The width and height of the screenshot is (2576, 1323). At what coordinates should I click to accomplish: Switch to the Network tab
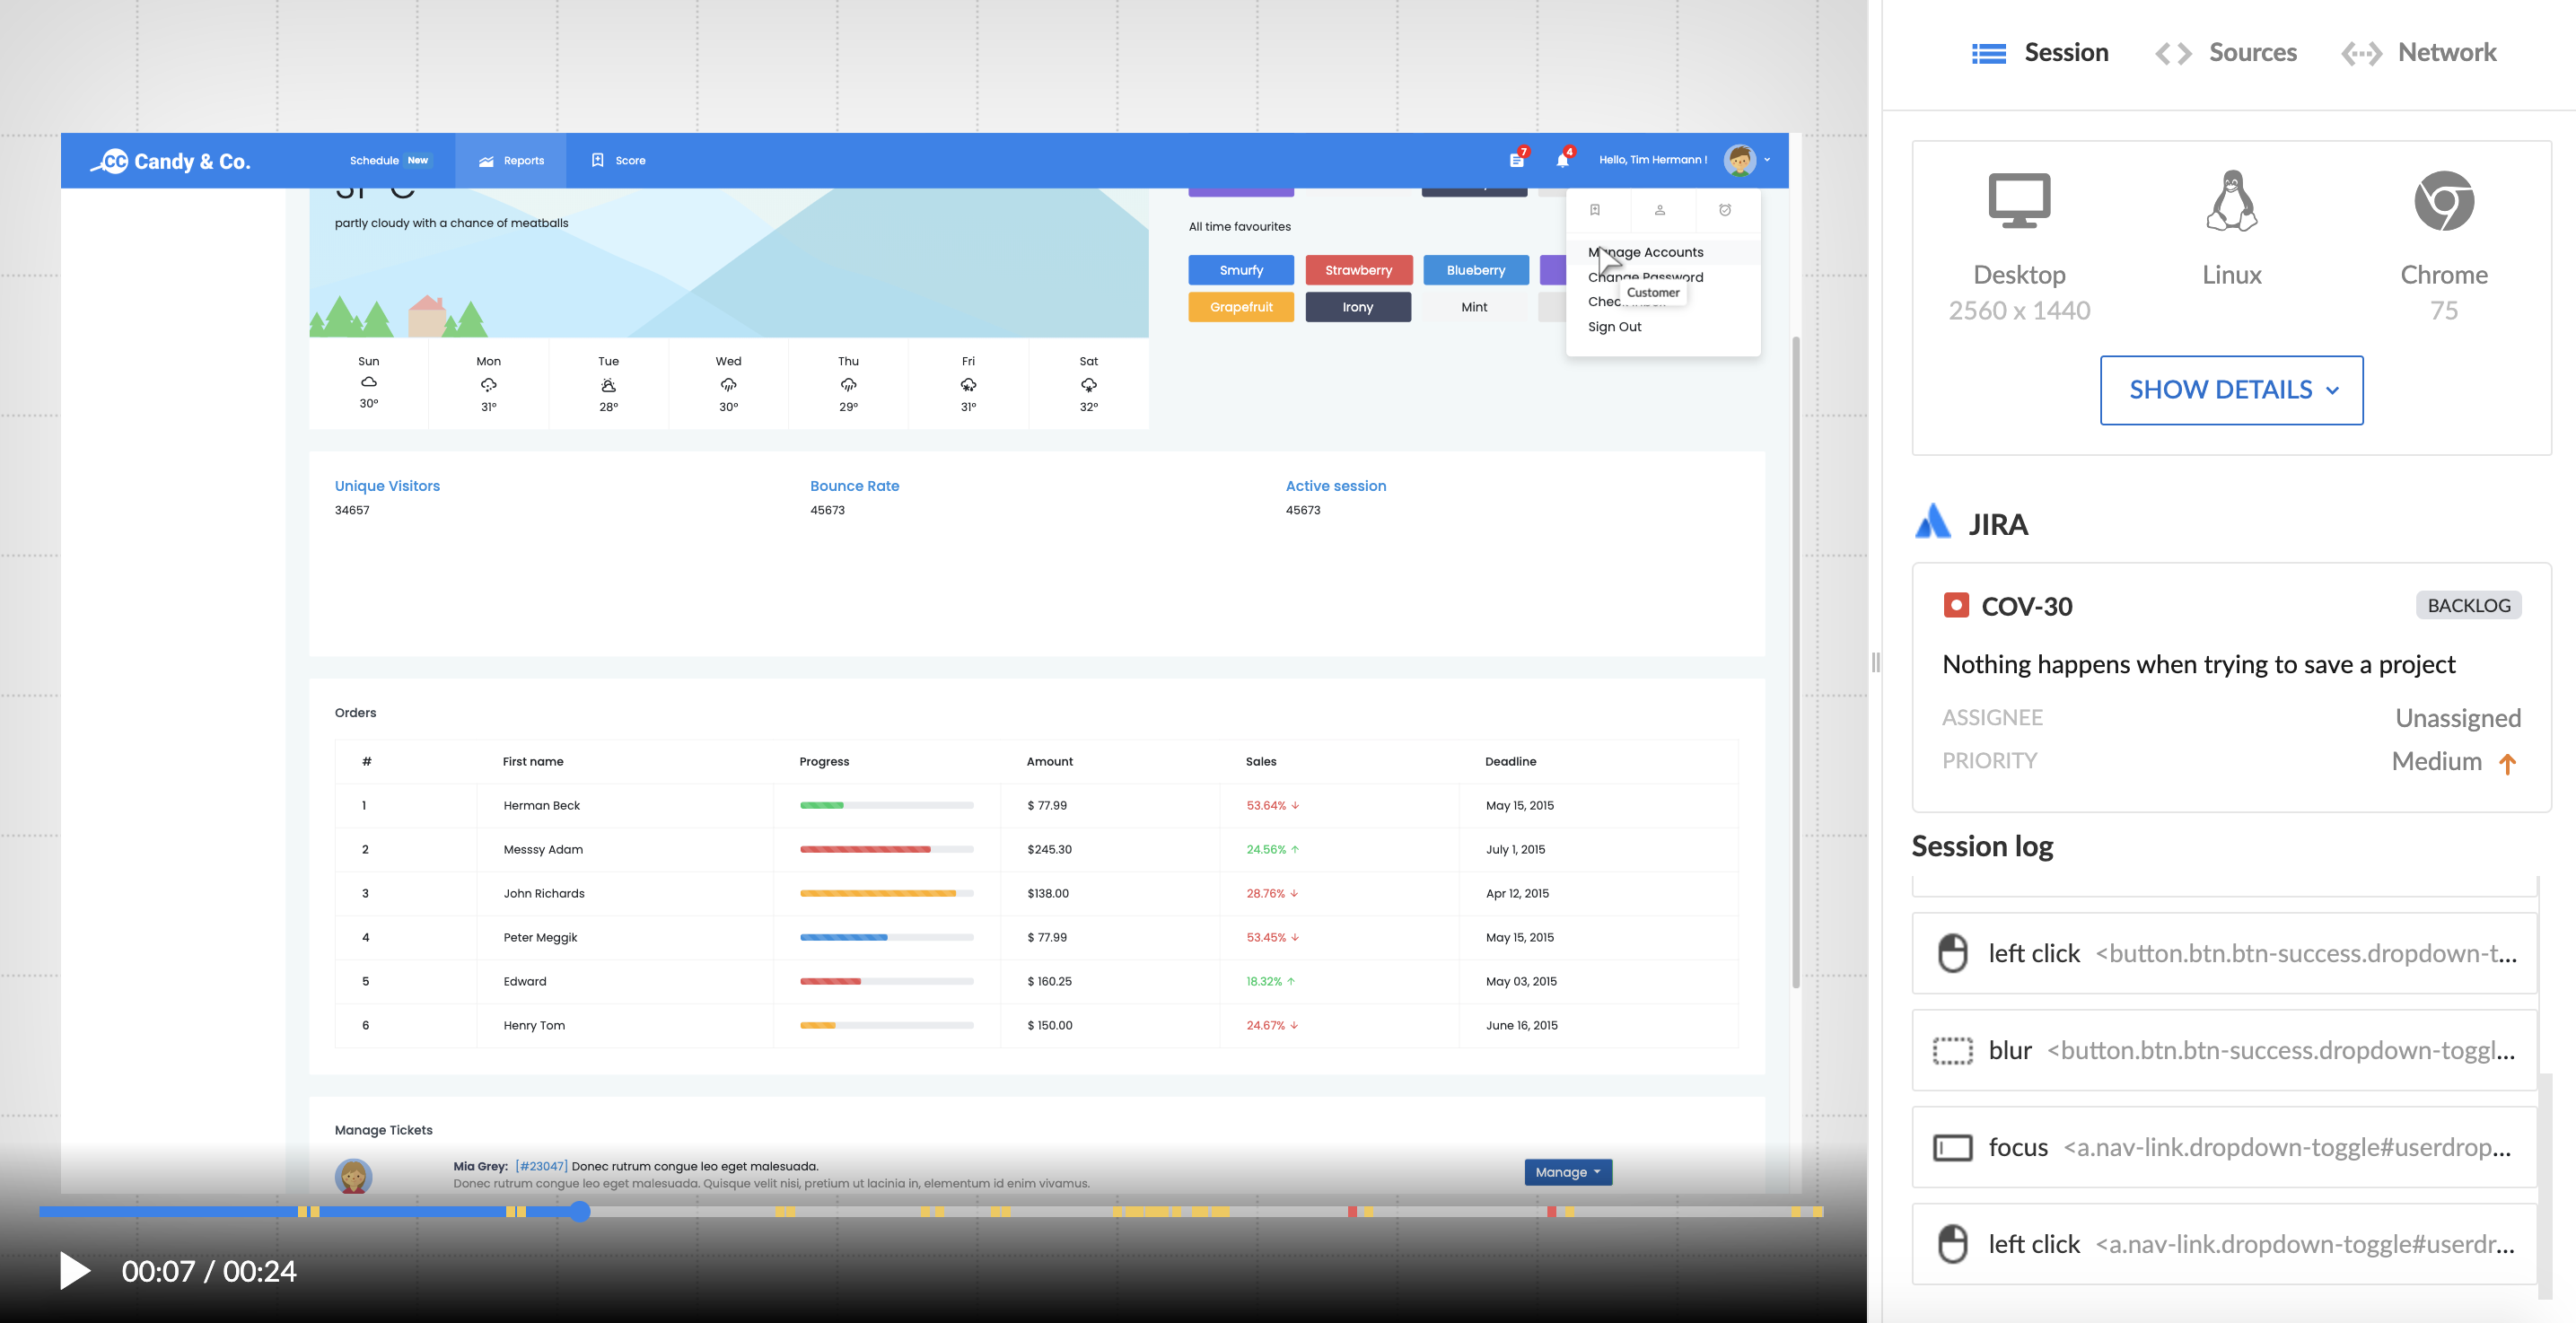(2419, 53)
